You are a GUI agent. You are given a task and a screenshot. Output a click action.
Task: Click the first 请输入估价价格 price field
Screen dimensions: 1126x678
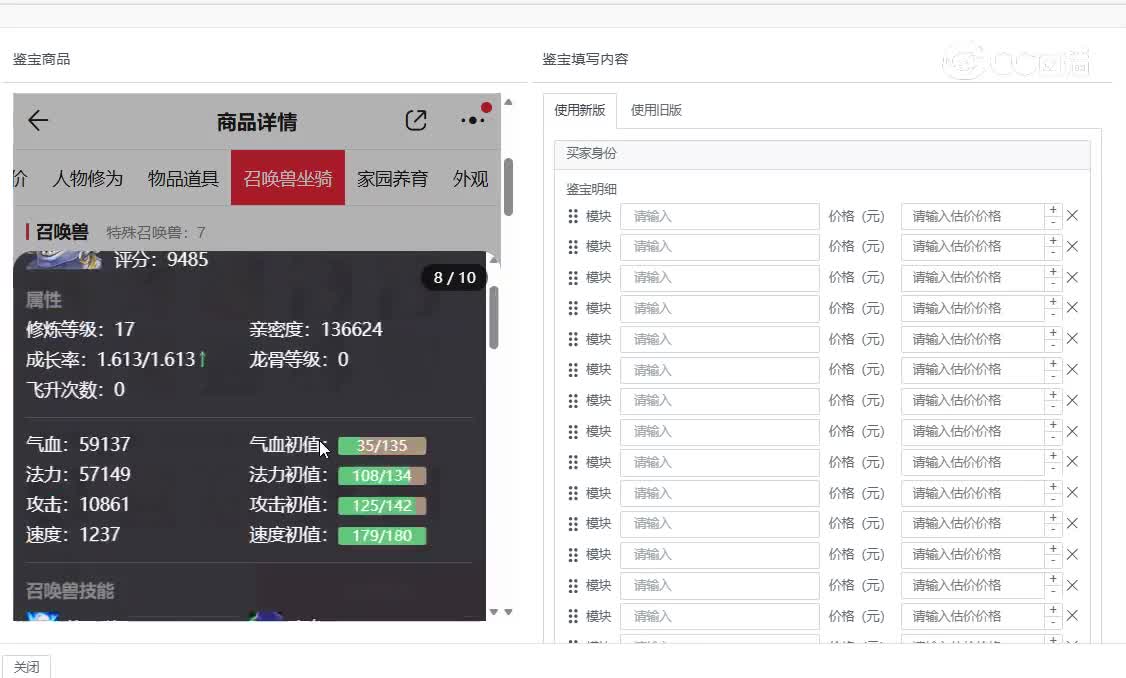(971, 216)
